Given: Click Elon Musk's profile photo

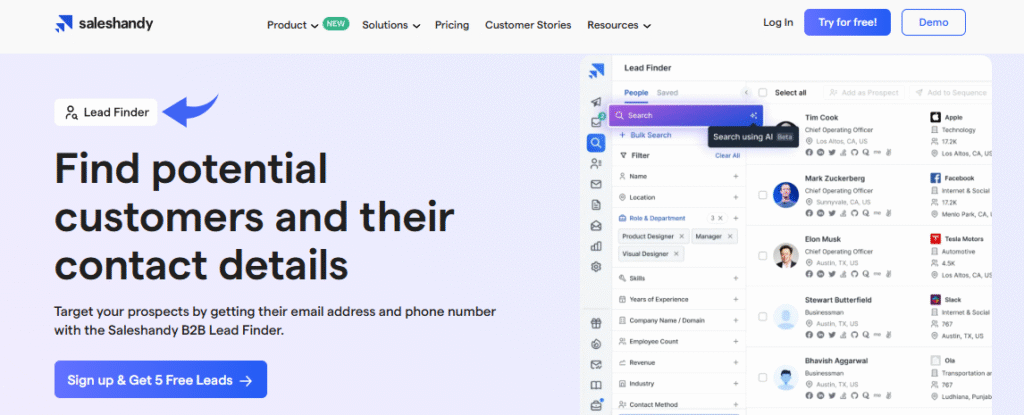Looking at the screenshot, I should [786, 256].
